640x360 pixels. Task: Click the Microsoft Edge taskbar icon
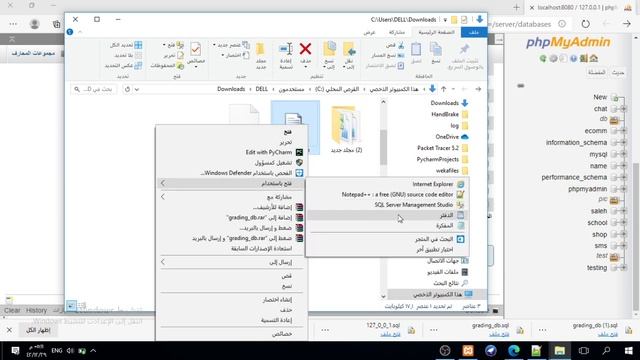pyautogui.click(x=513, y=351)
